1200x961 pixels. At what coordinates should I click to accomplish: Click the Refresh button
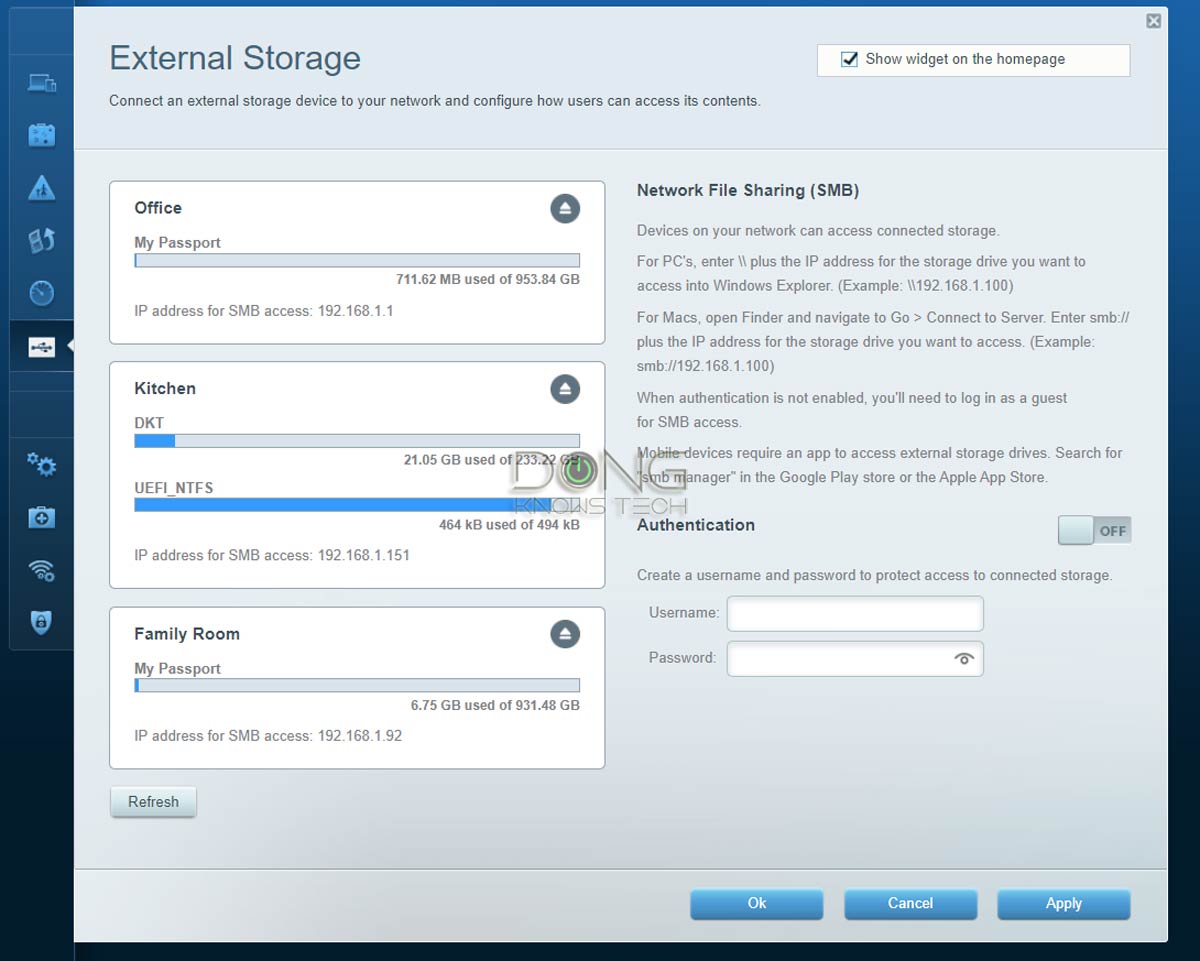coord(153,802)
